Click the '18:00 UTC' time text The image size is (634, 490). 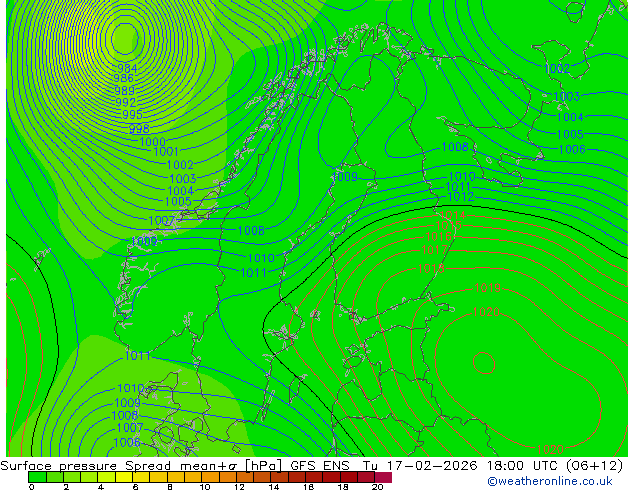[523, 466]
